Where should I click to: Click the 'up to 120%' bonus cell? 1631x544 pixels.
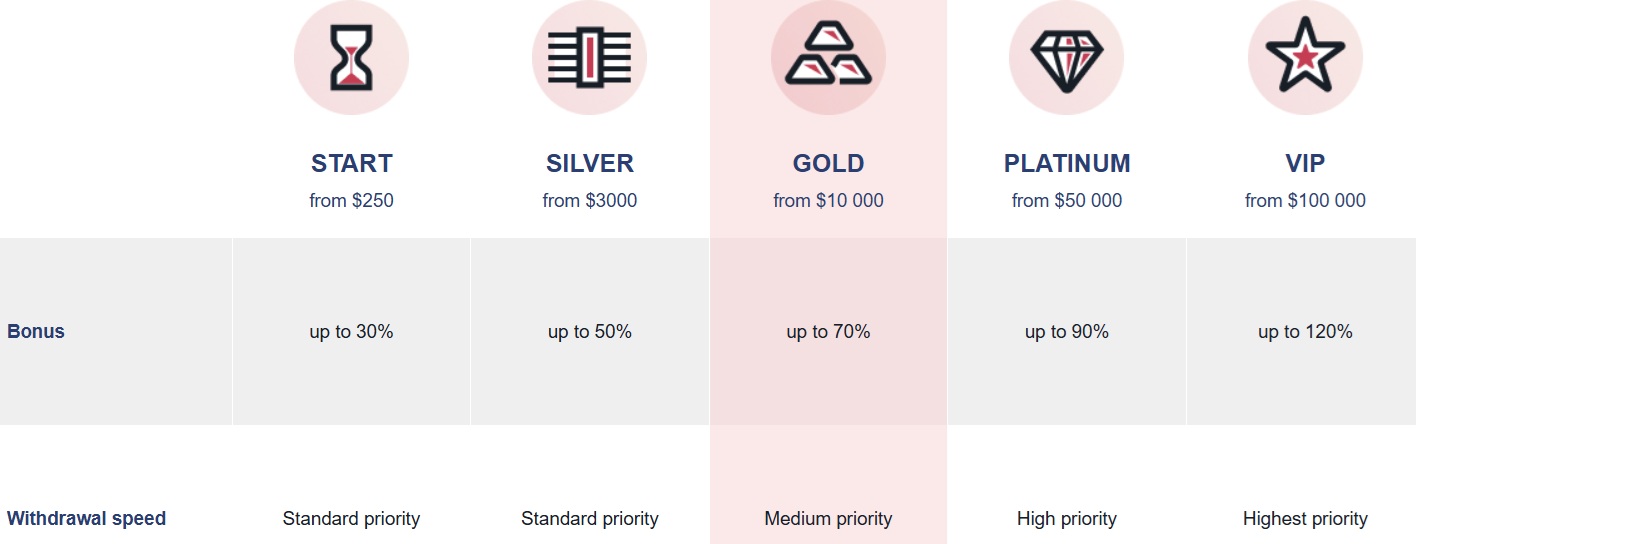coord(1305,331)
